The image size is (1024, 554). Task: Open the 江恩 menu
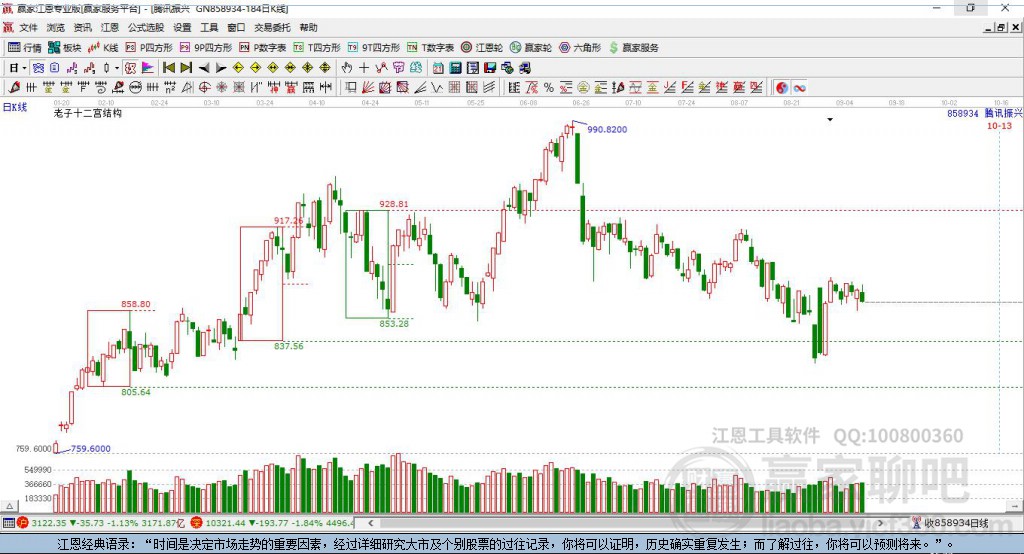pyautogui.click(x=110, y=27)
